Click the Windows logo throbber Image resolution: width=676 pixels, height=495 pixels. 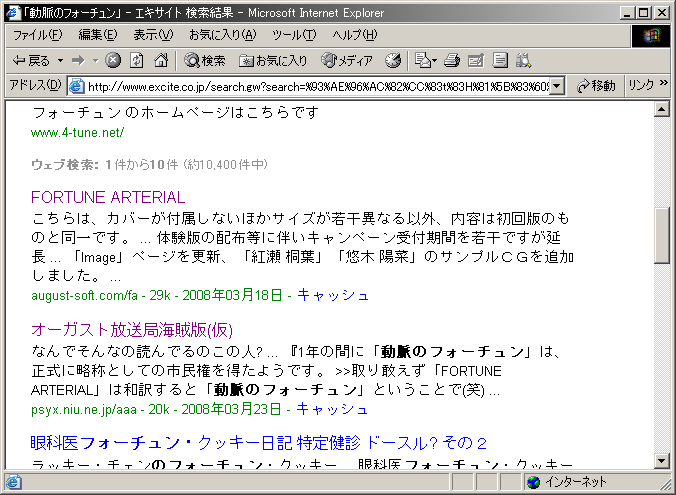pos(651,36)
